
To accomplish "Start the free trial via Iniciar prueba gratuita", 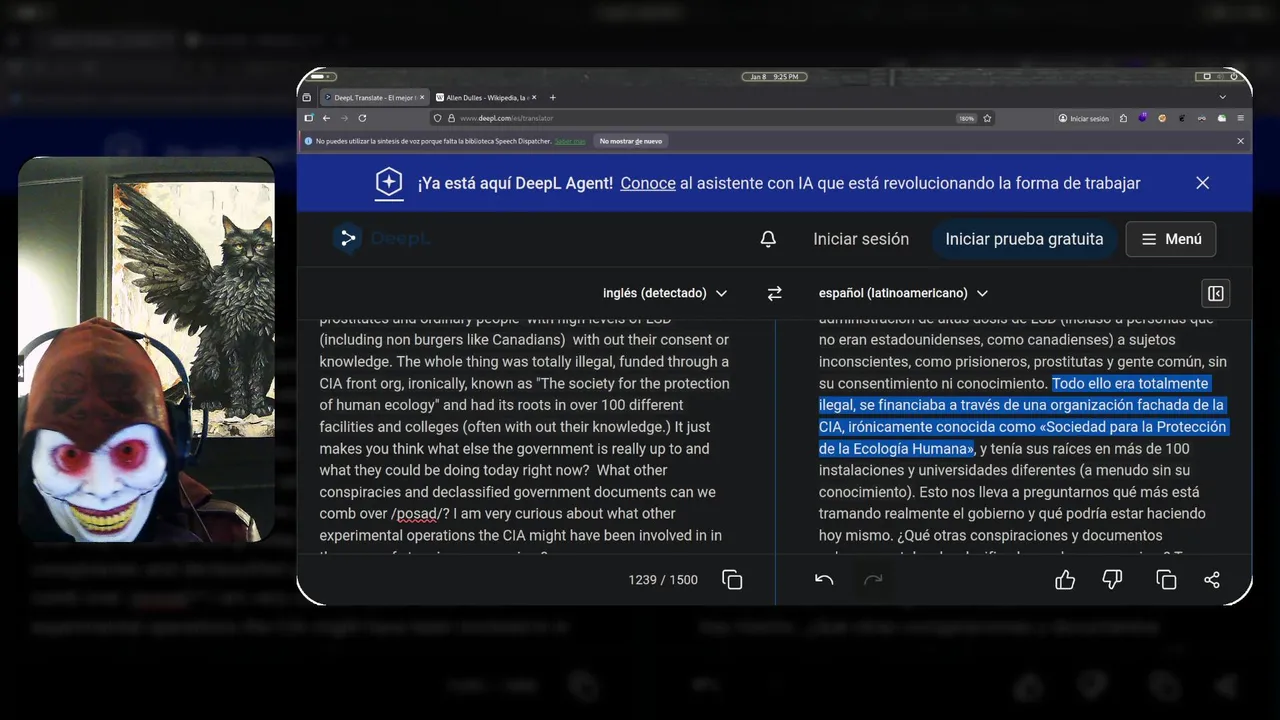I will 1024,239.
